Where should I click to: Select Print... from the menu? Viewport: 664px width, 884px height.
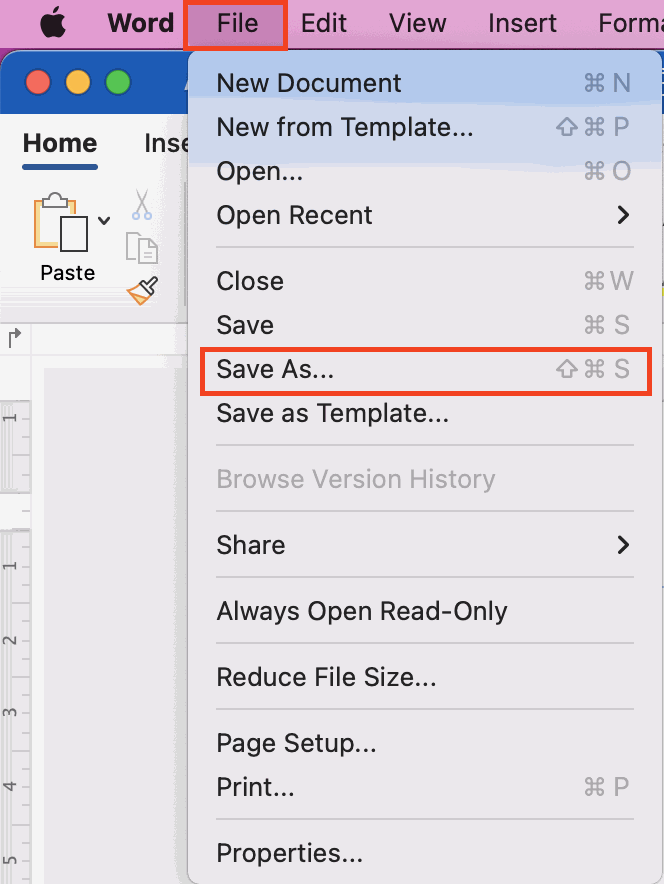pyautogui.click(x=424, y=786)
